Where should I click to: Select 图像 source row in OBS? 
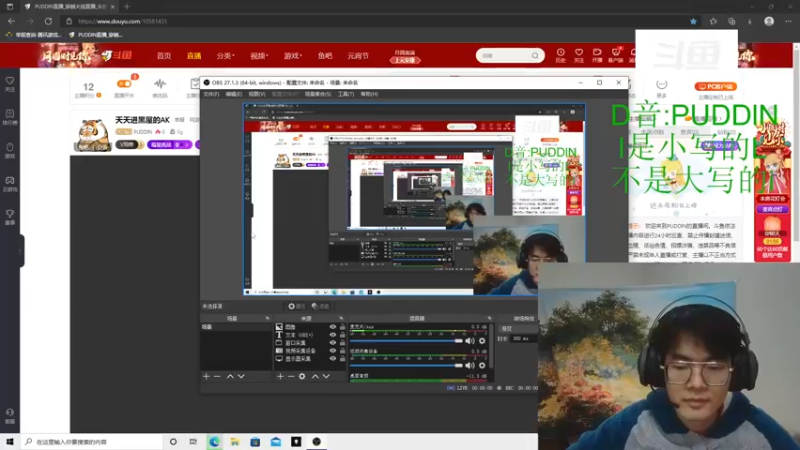click(310, 327)
